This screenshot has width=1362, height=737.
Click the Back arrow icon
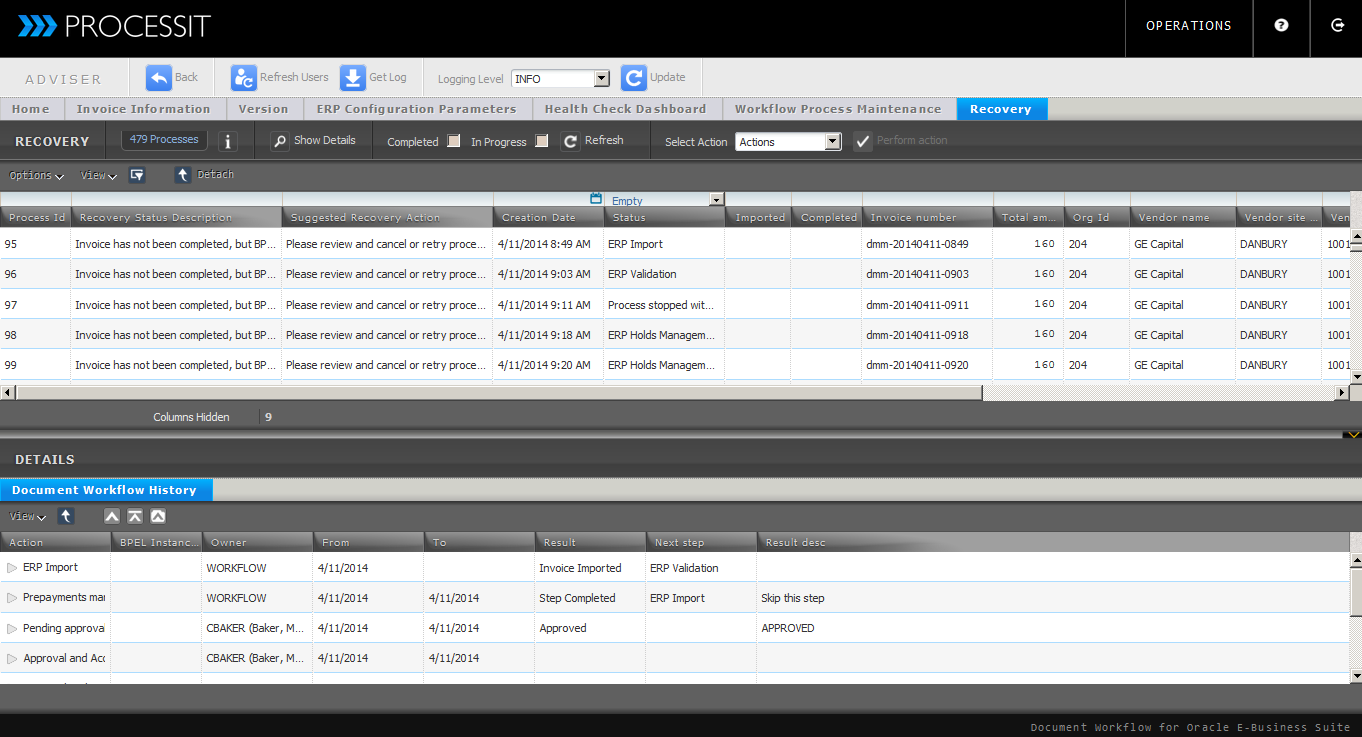(x=159, y=78)
